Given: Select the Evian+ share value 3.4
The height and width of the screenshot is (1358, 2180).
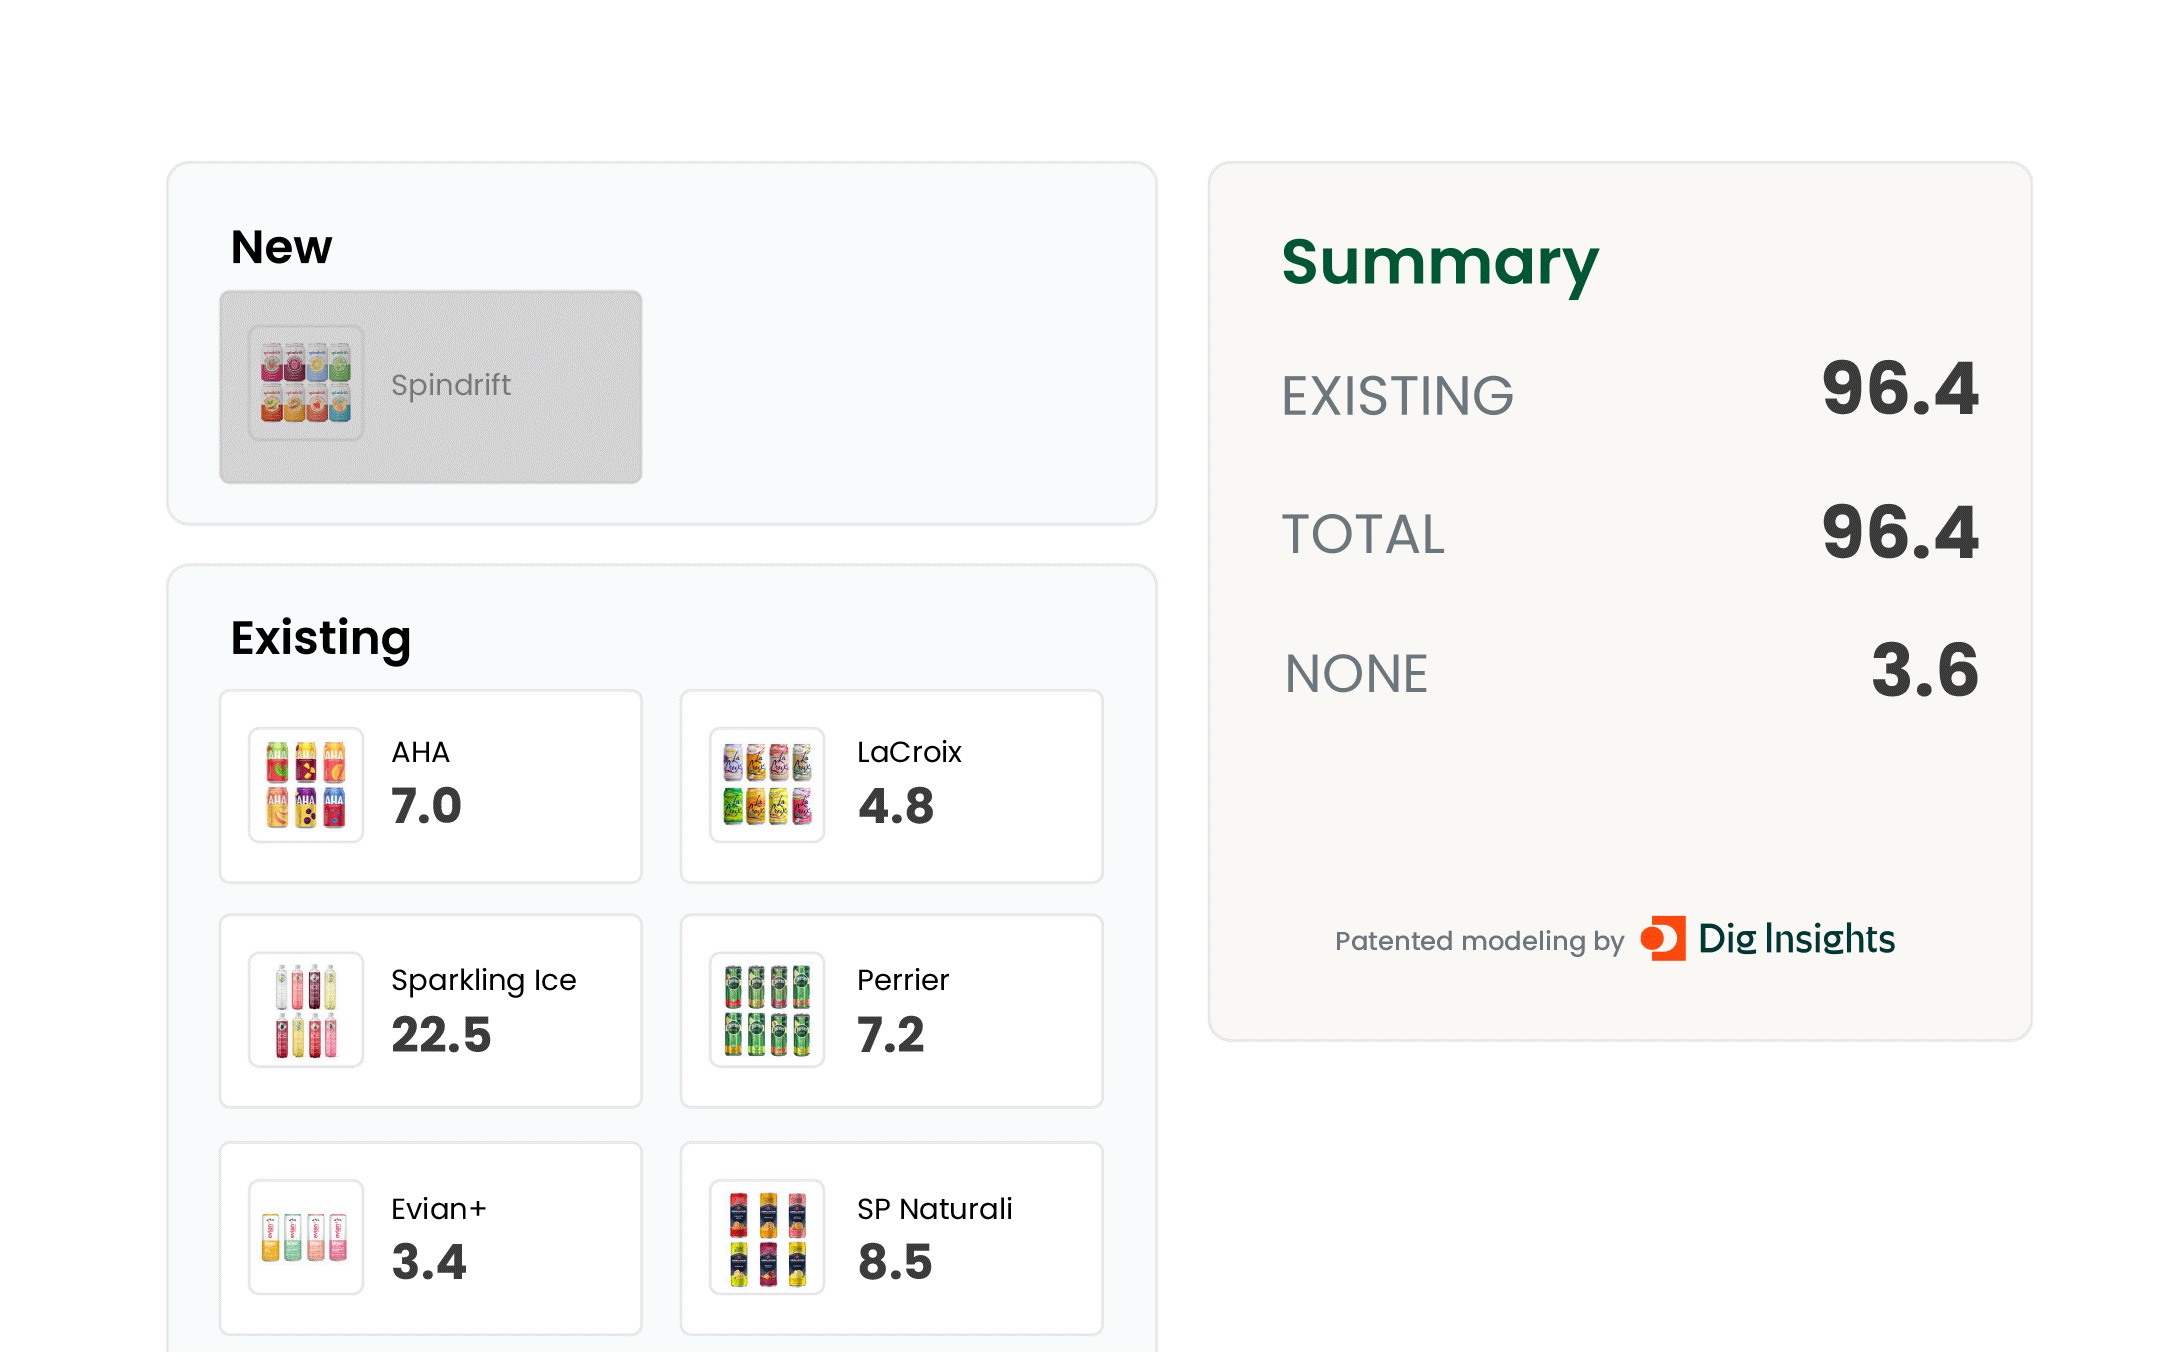Looking at the screenshot, I should click(429, 1261).
